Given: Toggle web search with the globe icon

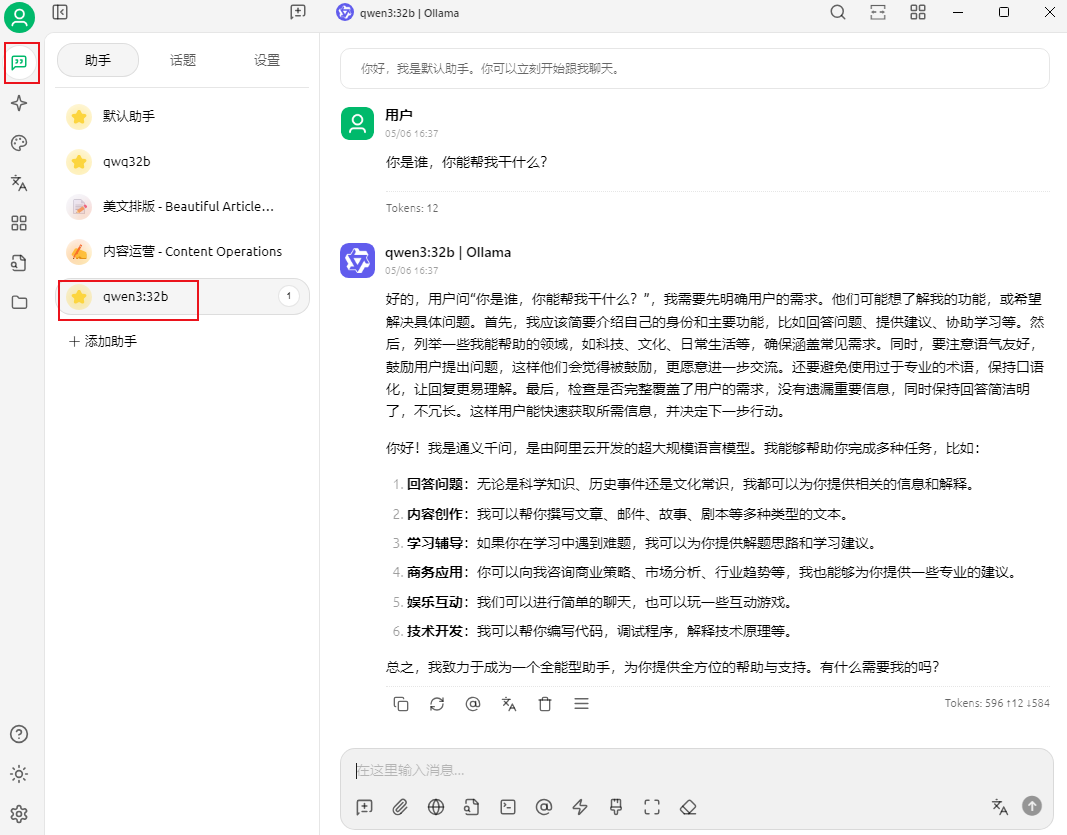Looking at the screenshot, I should [x=436, y=807].
